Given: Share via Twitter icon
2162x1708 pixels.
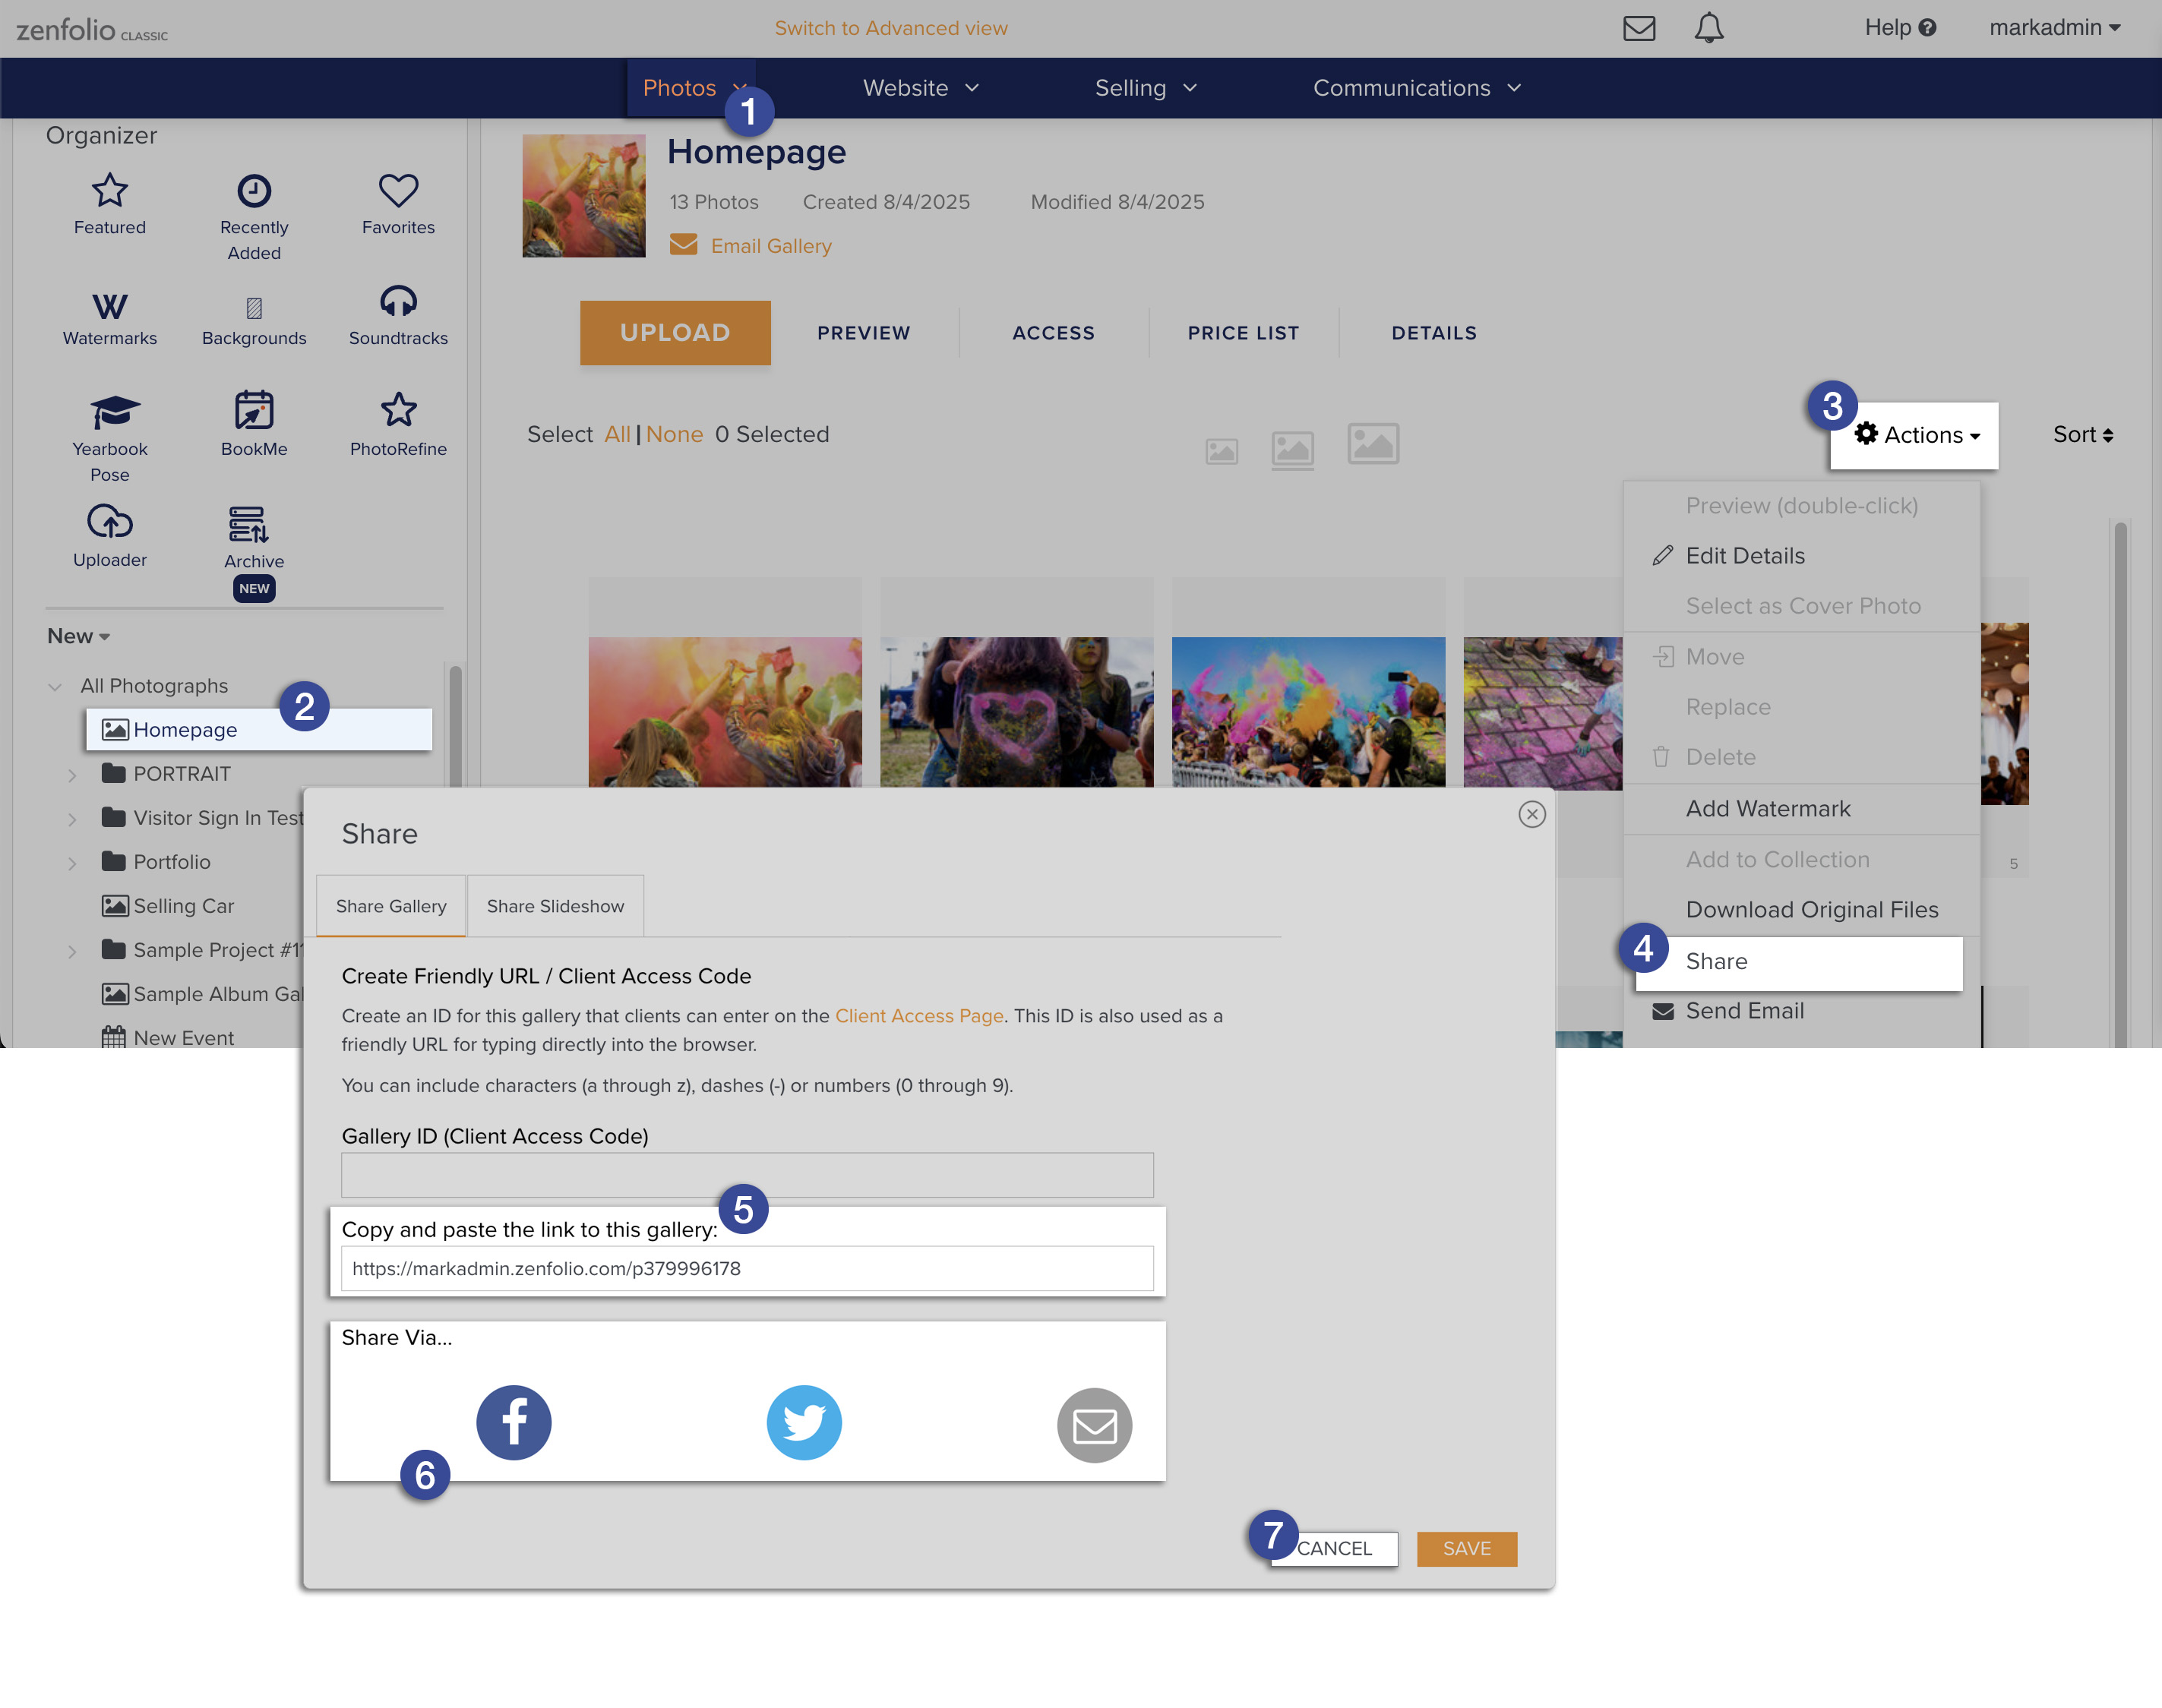Looking at the screenshot, I should click(x=804, y=1422).
